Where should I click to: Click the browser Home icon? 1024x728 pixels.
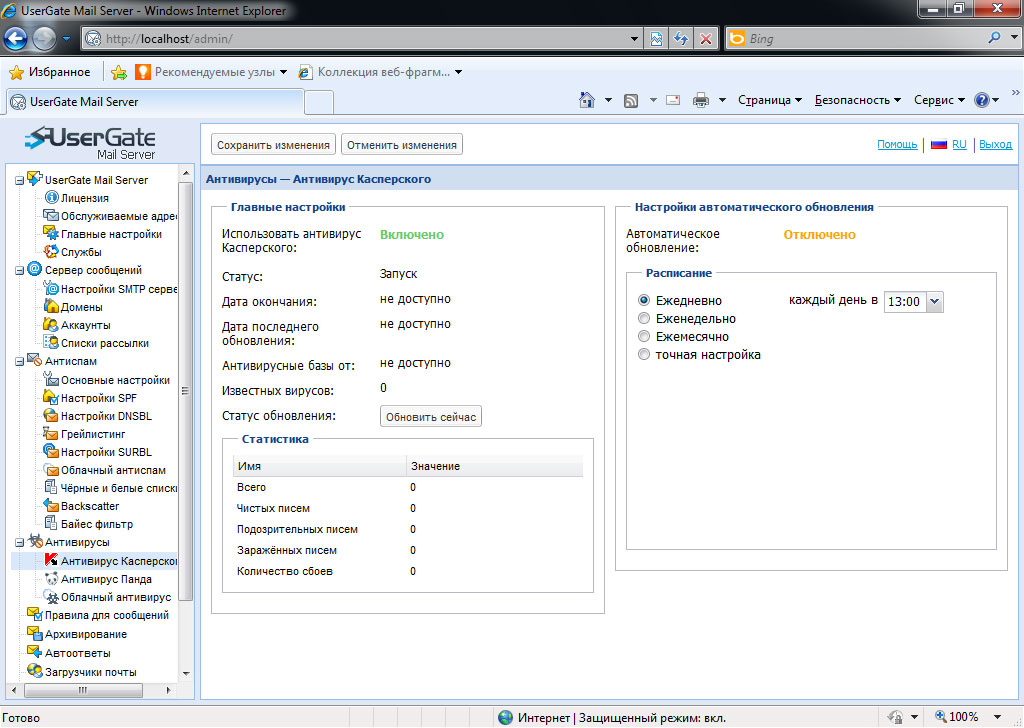(588, 100)
